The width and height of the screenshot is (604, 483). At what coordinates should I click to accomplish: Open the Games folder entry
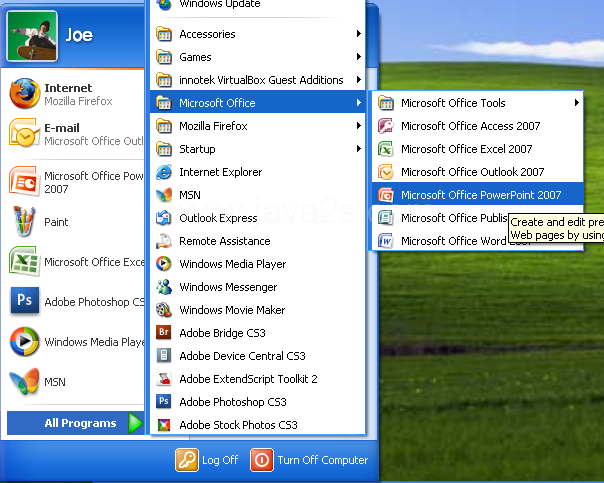[x=258, y=57]
